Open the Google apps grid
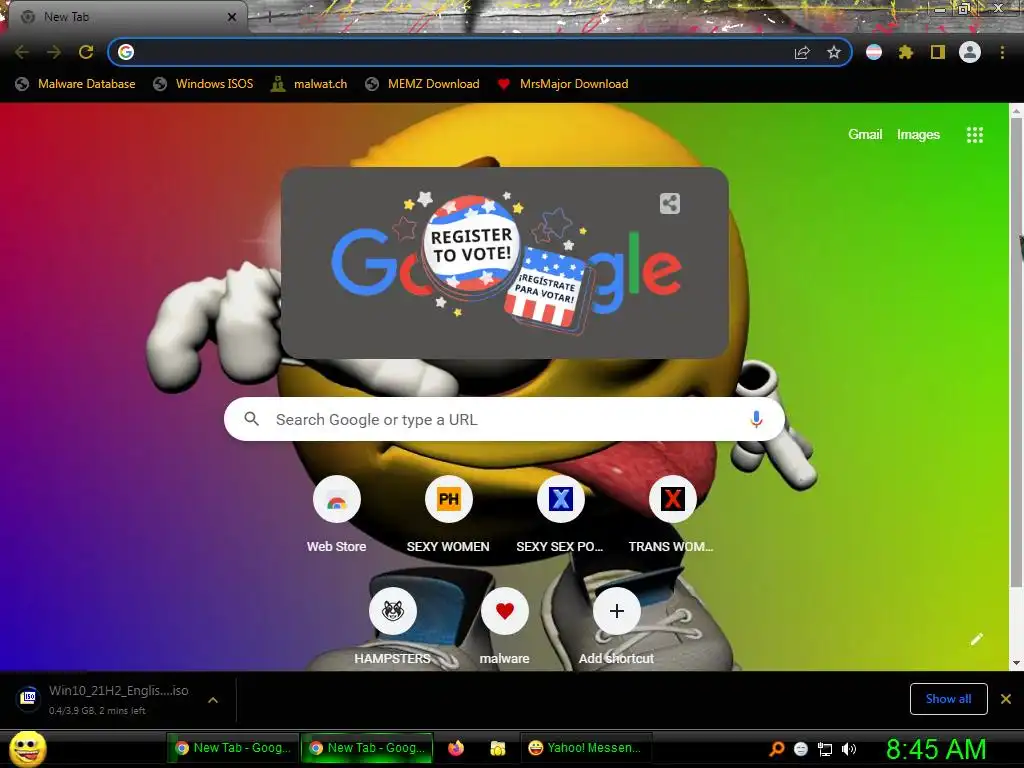 coord(974,135)
